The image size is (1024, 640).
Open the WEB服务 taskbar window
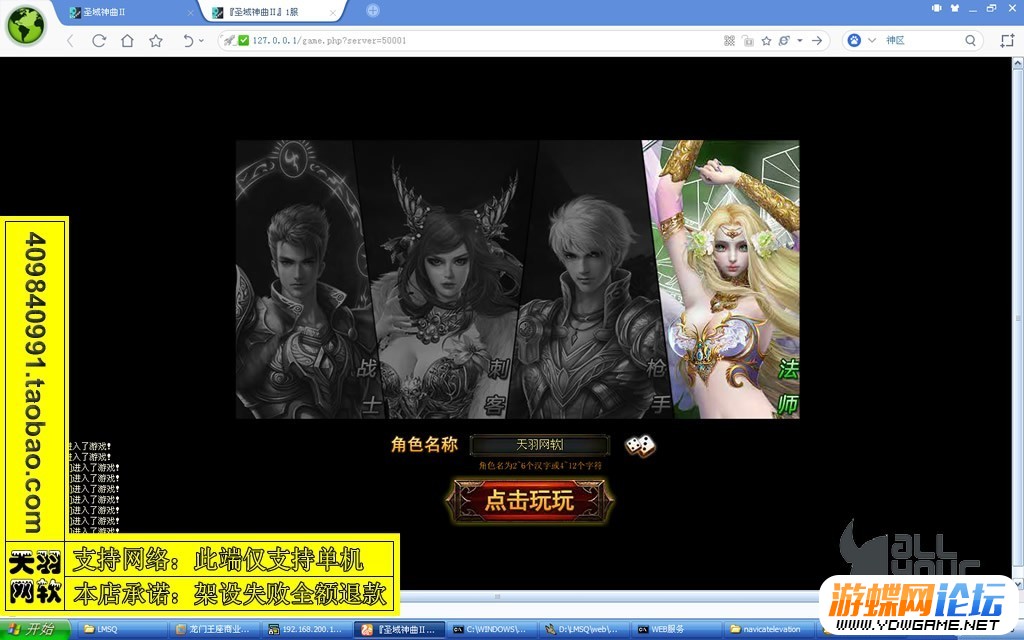coord(677,630)
